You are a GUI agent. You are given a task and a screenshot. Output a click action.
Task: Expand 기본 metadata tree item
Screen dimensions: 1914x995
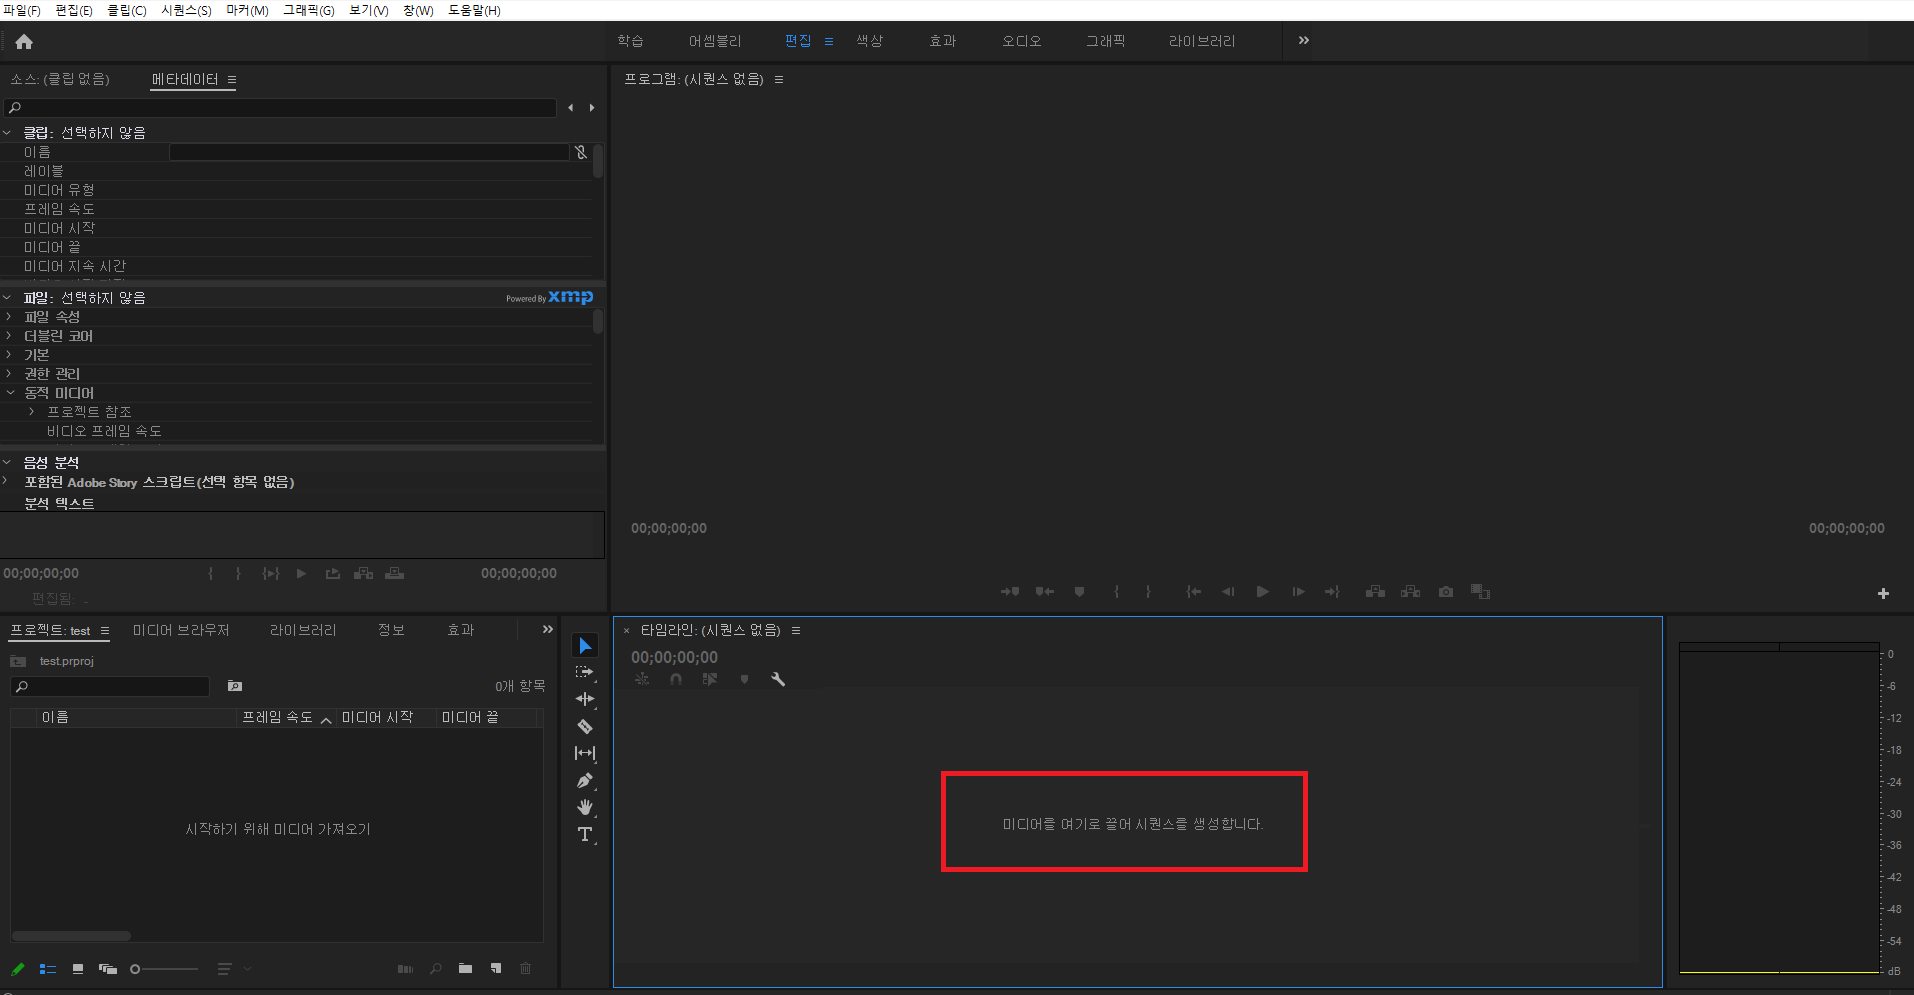(9, 354)
